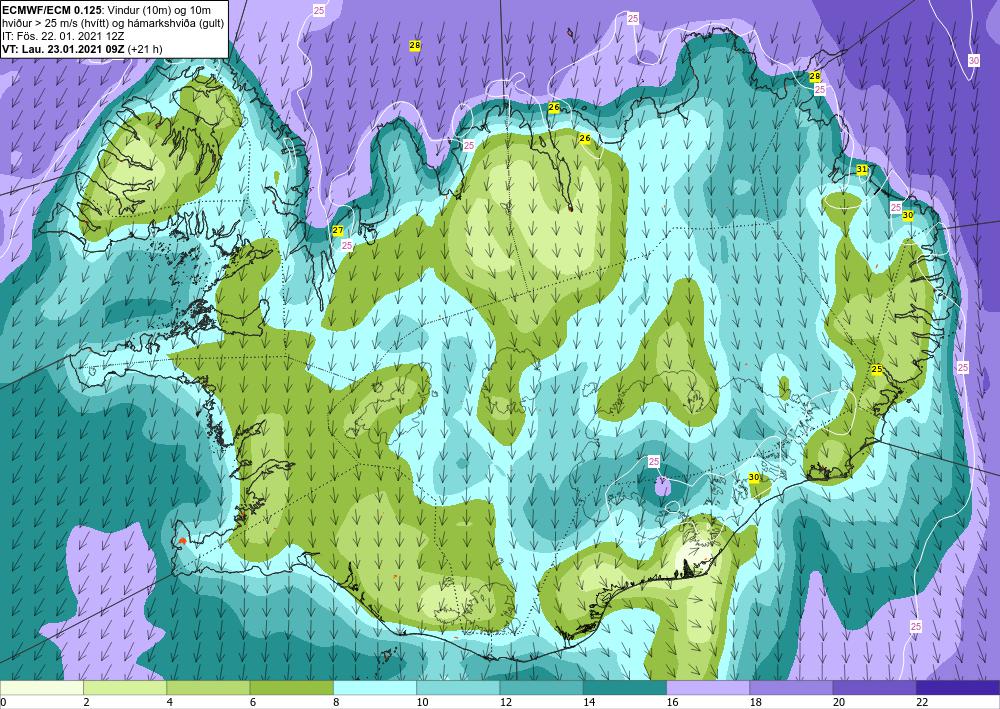This screenshot has width=1000, height=709.
Task: Select the 8–10 m/s pale cyan legend swatch
Action: pos(375,687)
